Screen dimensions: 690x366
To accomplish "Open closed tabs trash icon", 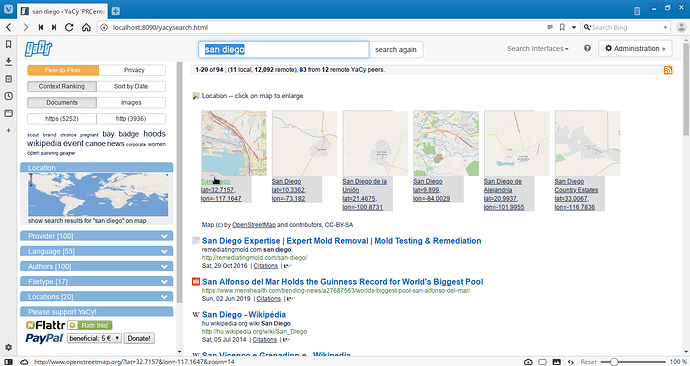I will 637,11.
